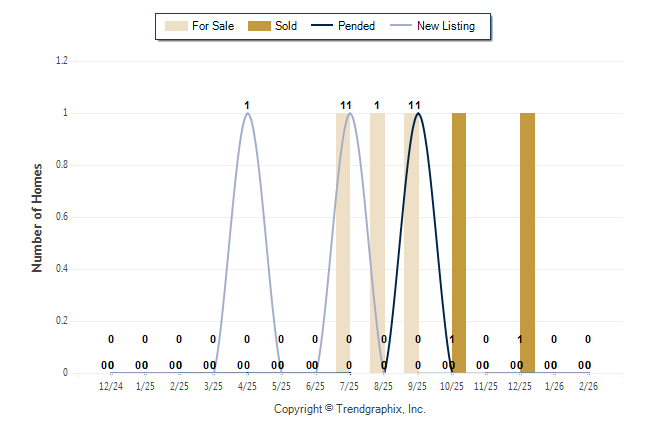Select the Sold bar for 12/25
The image size is (646, 434).
527,243
